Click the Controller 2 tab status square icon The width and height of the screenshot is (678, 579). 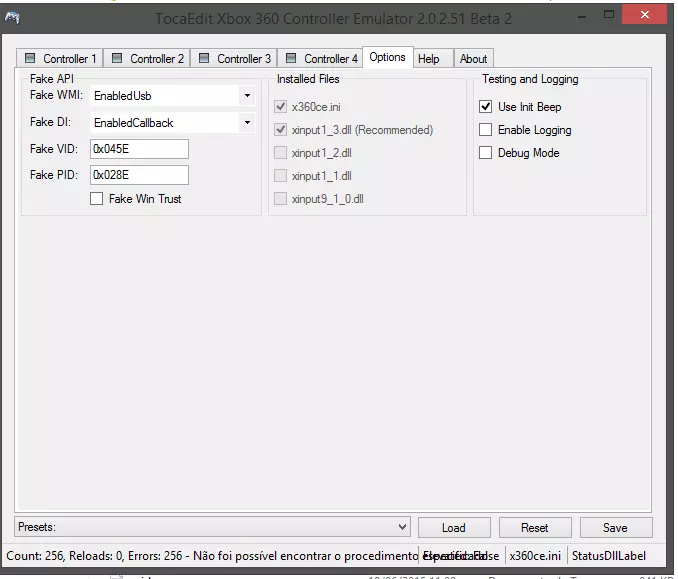coord(117,58)
